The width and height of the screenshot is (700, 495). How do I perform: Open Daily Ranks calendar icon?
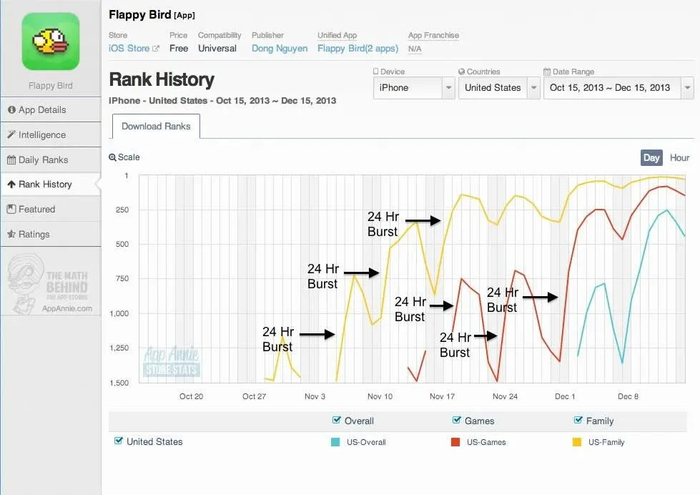pyautogui.click(x=11, y=160)
